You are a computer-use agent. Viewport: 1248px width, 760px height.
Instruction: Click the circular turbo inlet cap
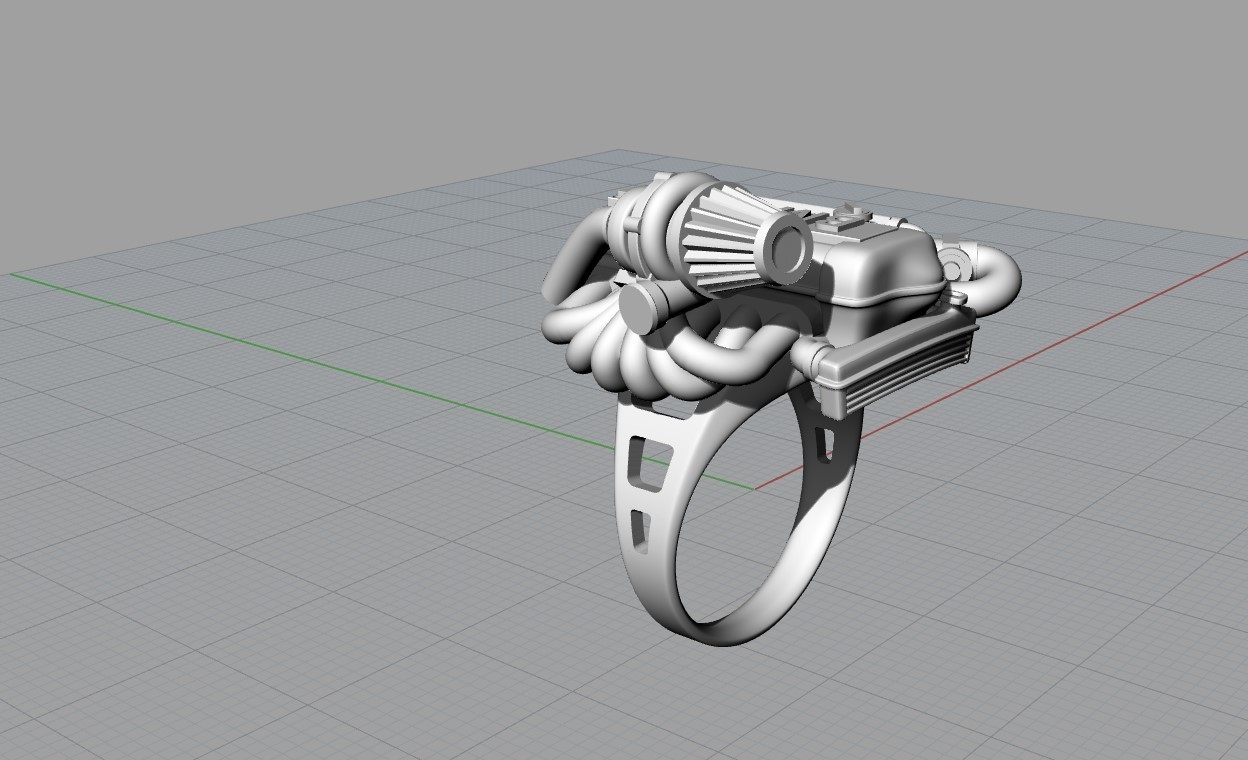click(786, 250)
